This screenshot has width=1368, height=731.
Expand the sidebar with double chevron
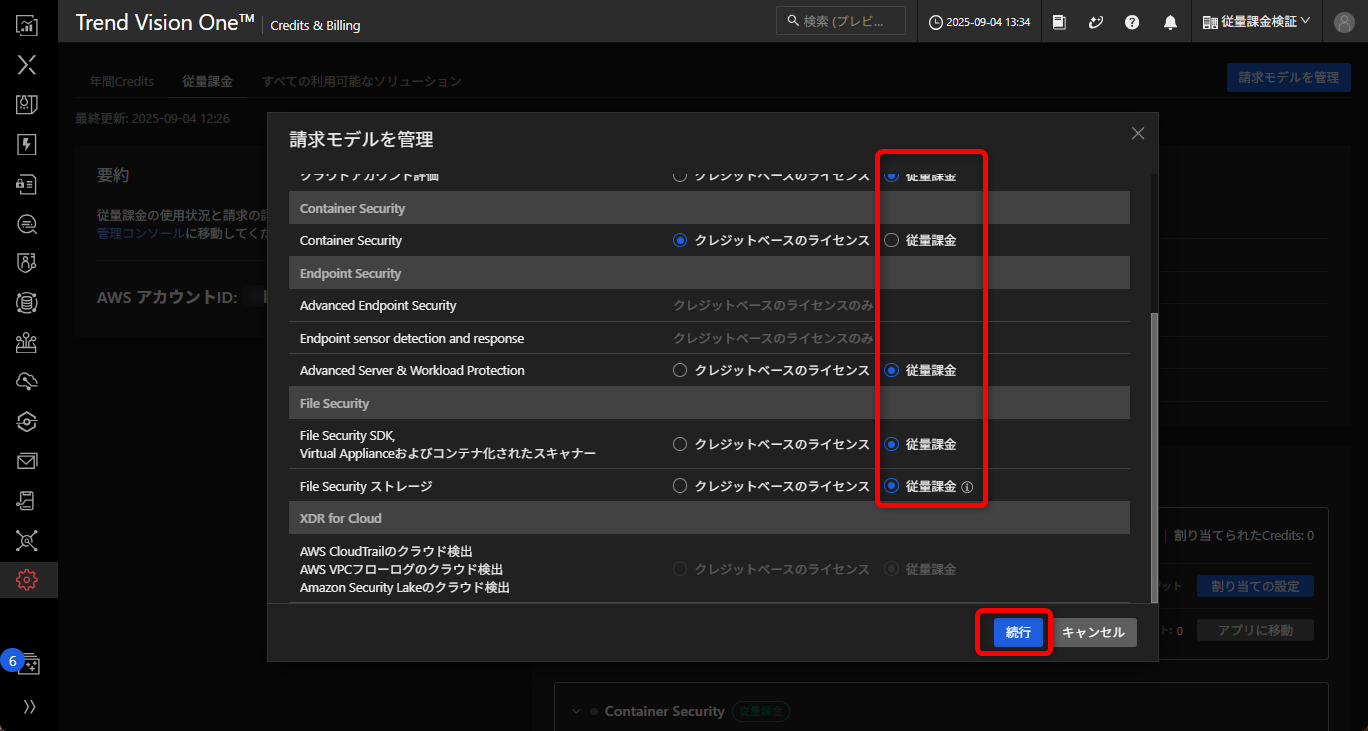coord(29,706)
